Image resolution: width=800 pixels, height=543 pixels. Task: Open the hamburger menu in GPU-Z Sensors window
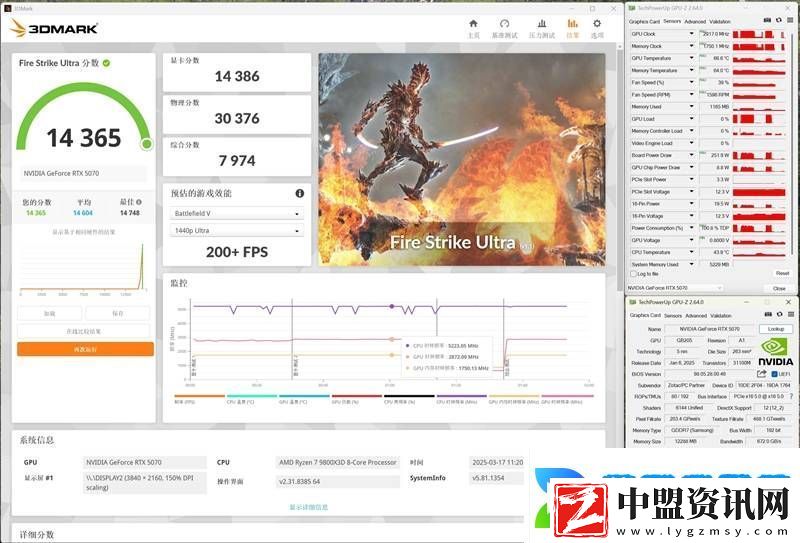(x=790, y=20)
